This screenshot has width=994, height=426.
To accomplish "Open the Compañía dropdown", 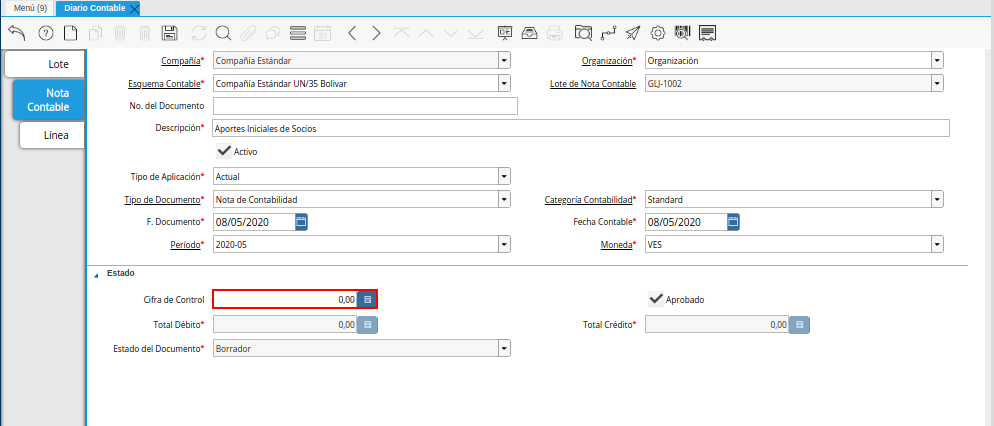I will point(504,61).
